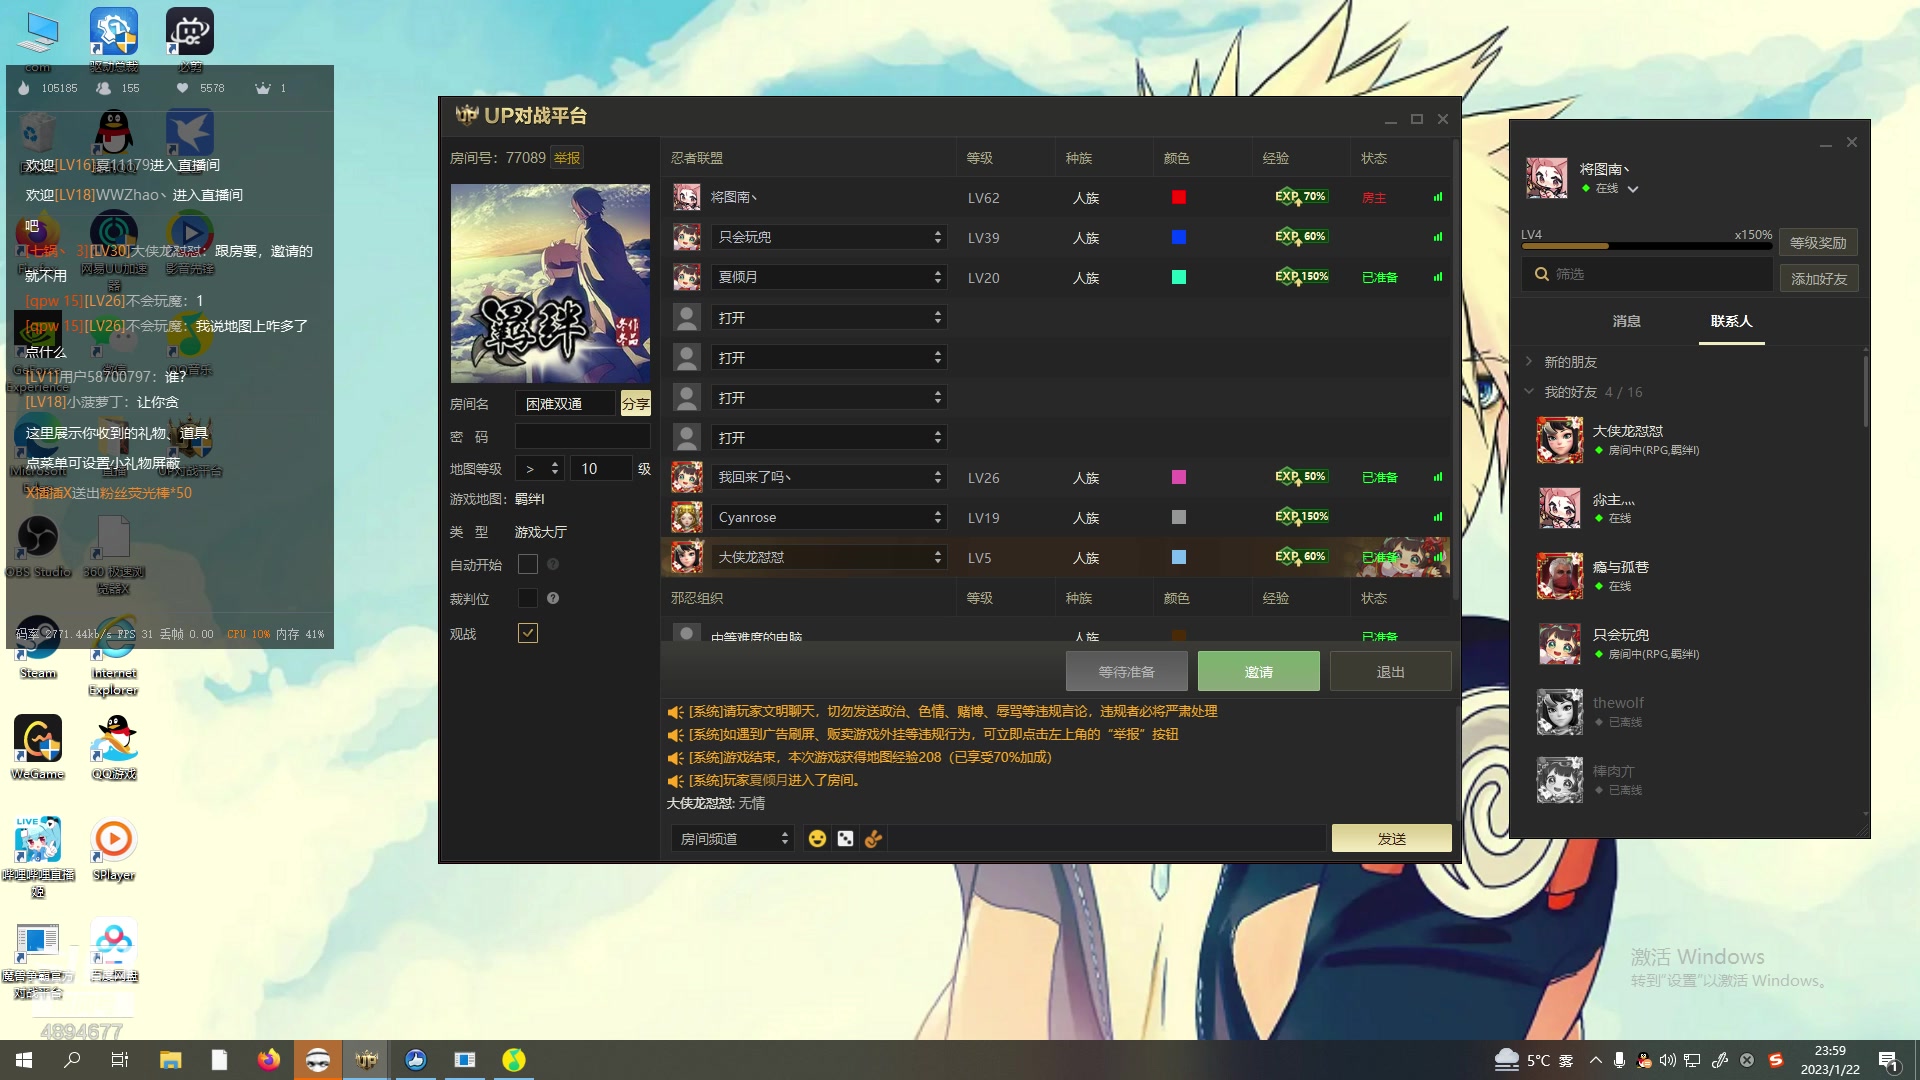The width and height of the screenshot is (1920, 1080).
Task: Open 大侠龙怼怼 friend avatar in contacts list
Action: (x=1559, y=440)
